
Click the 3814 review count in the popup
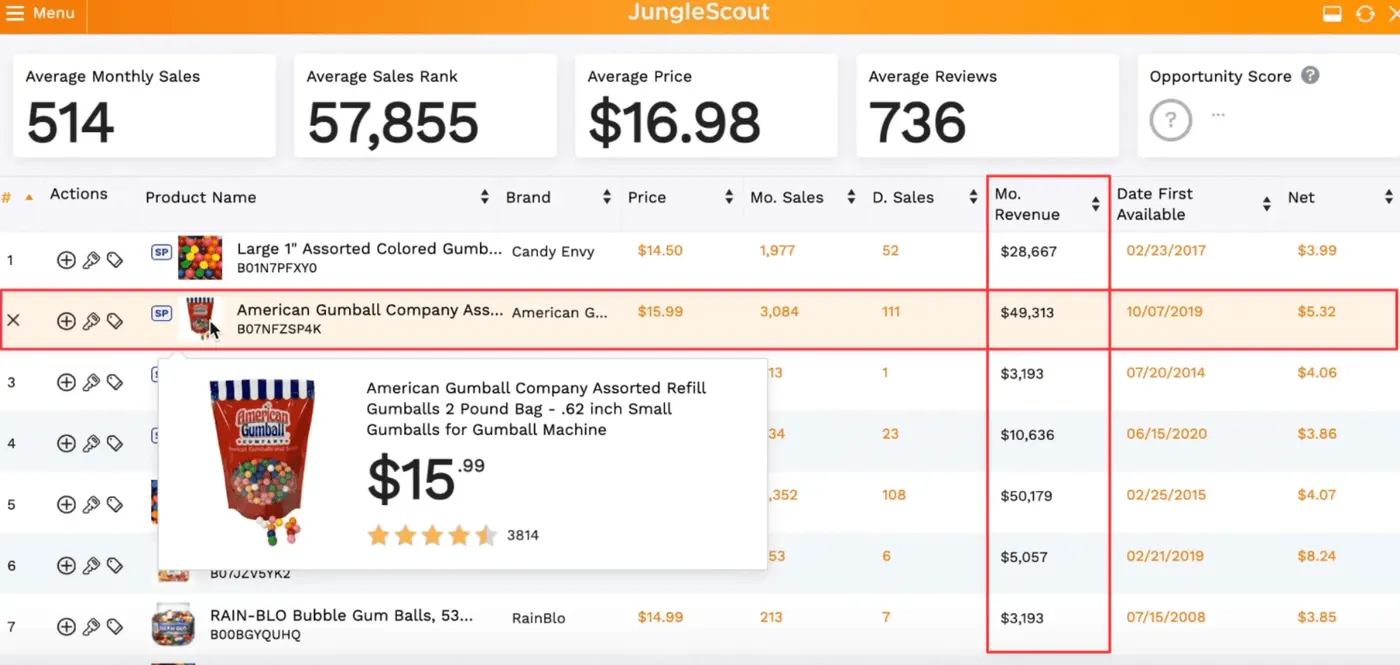pyautogui.click(x=523, y=535)
